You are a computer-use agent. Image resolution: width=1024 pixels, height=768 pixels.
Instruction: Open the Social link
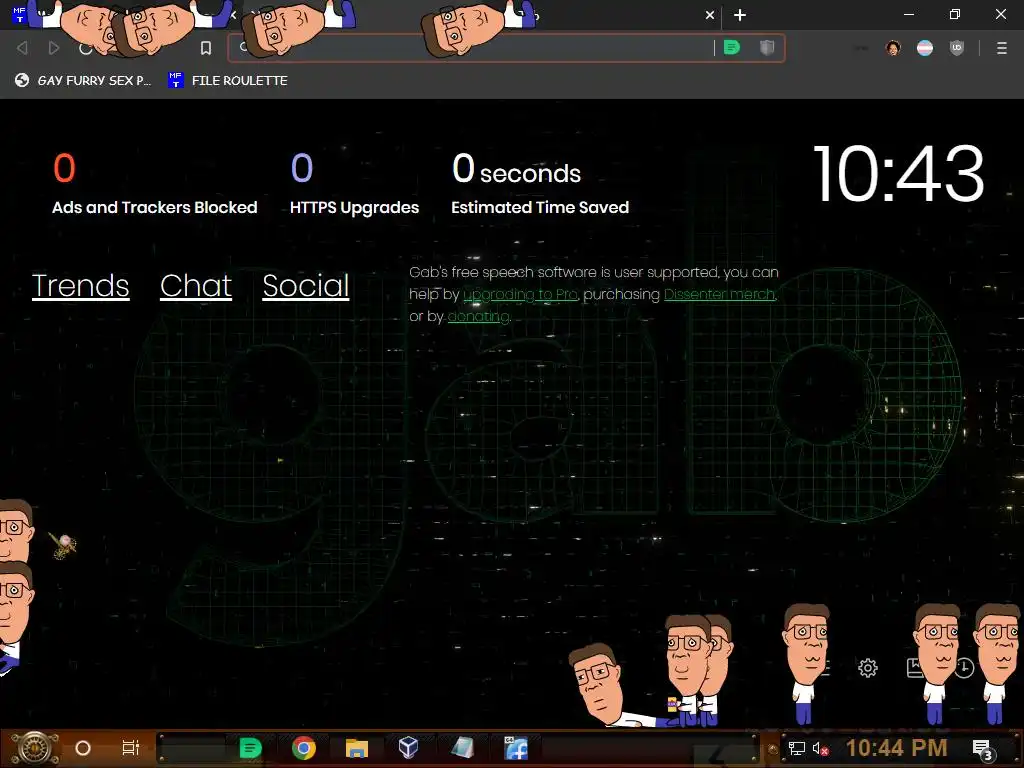(x=306, y=286)
